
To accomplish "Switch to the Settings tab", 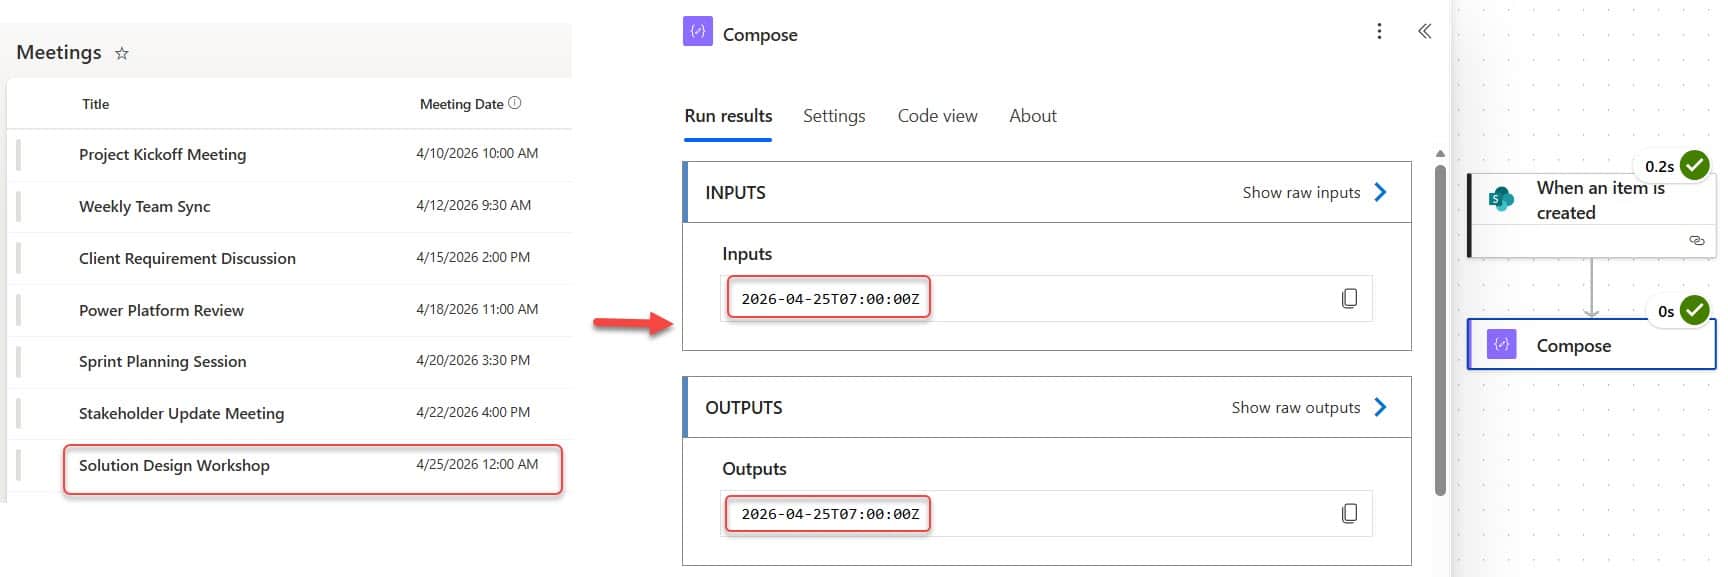I will [x=834, y=116].
